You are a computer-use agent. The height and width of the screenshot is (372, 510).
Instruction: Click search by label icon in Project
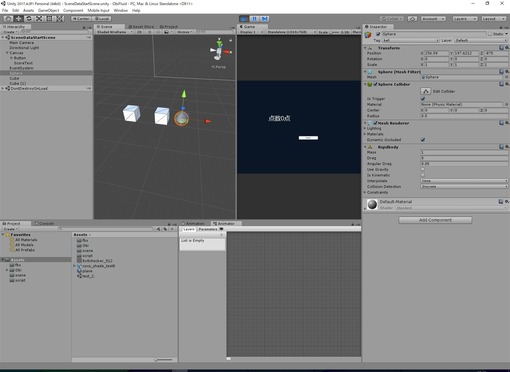165,229
